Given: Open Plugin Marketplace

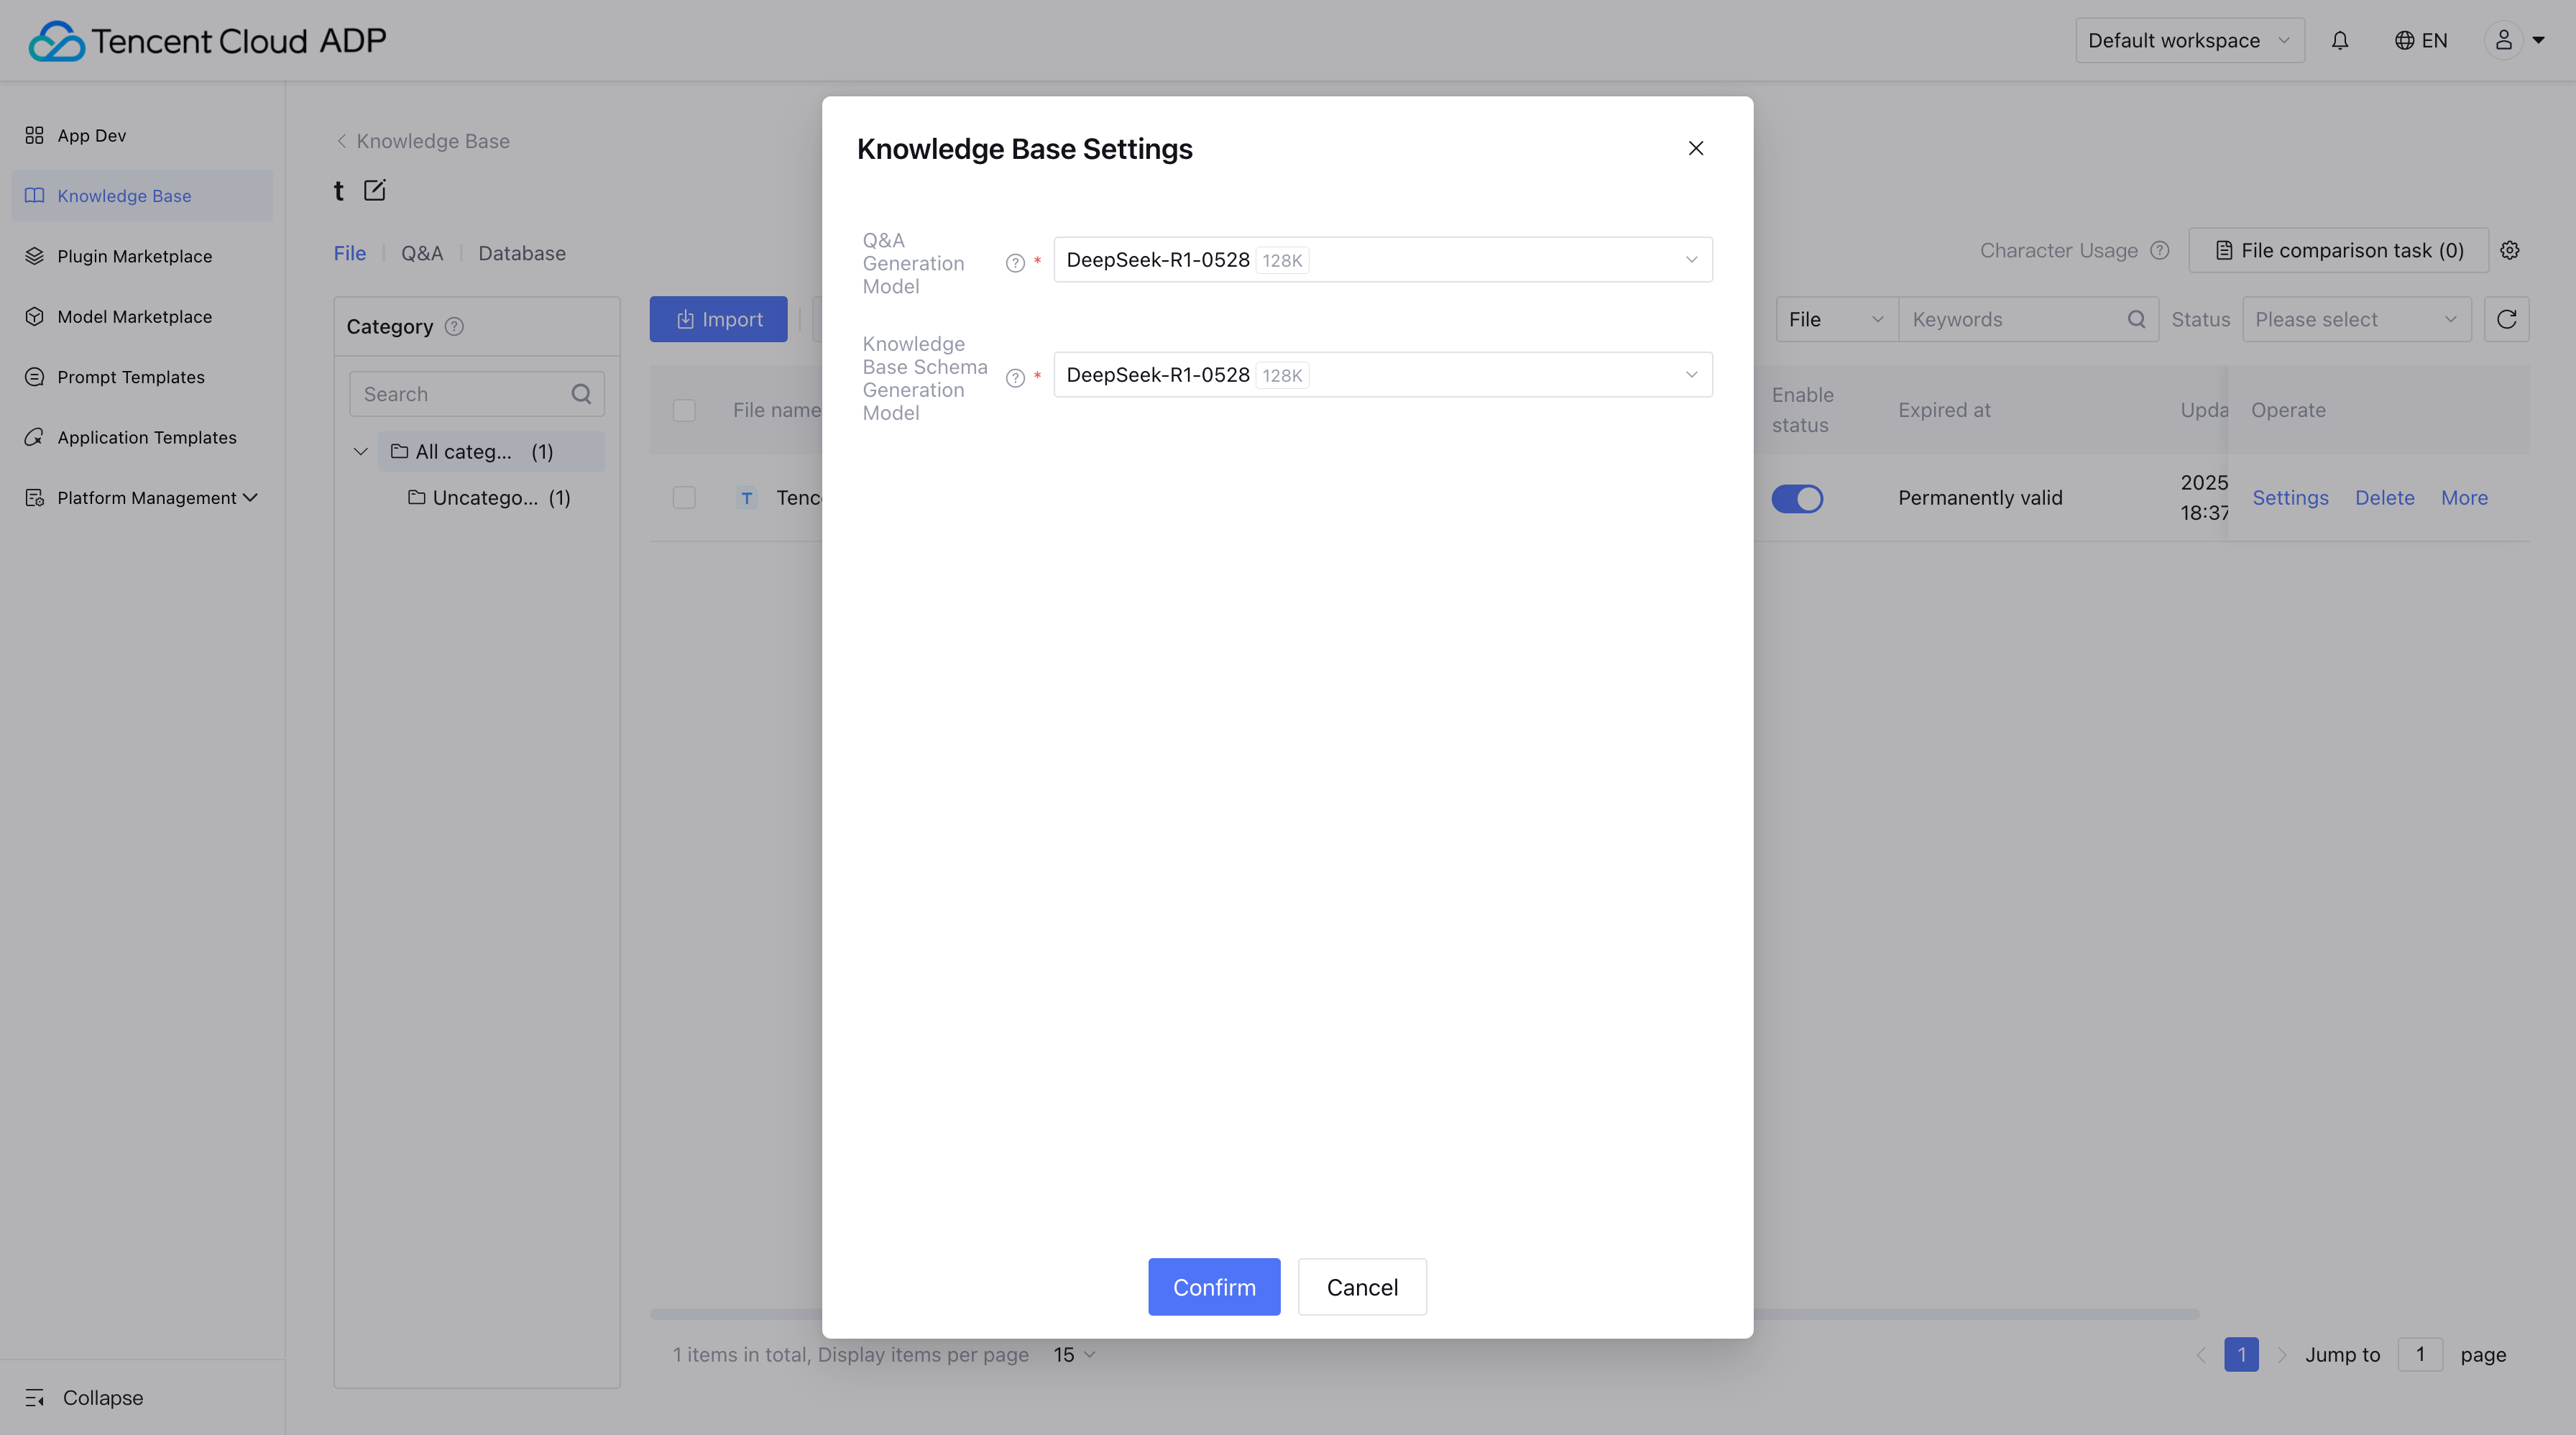Looking at the screenshot, I should pyautogui.click(x=142, y=256).
